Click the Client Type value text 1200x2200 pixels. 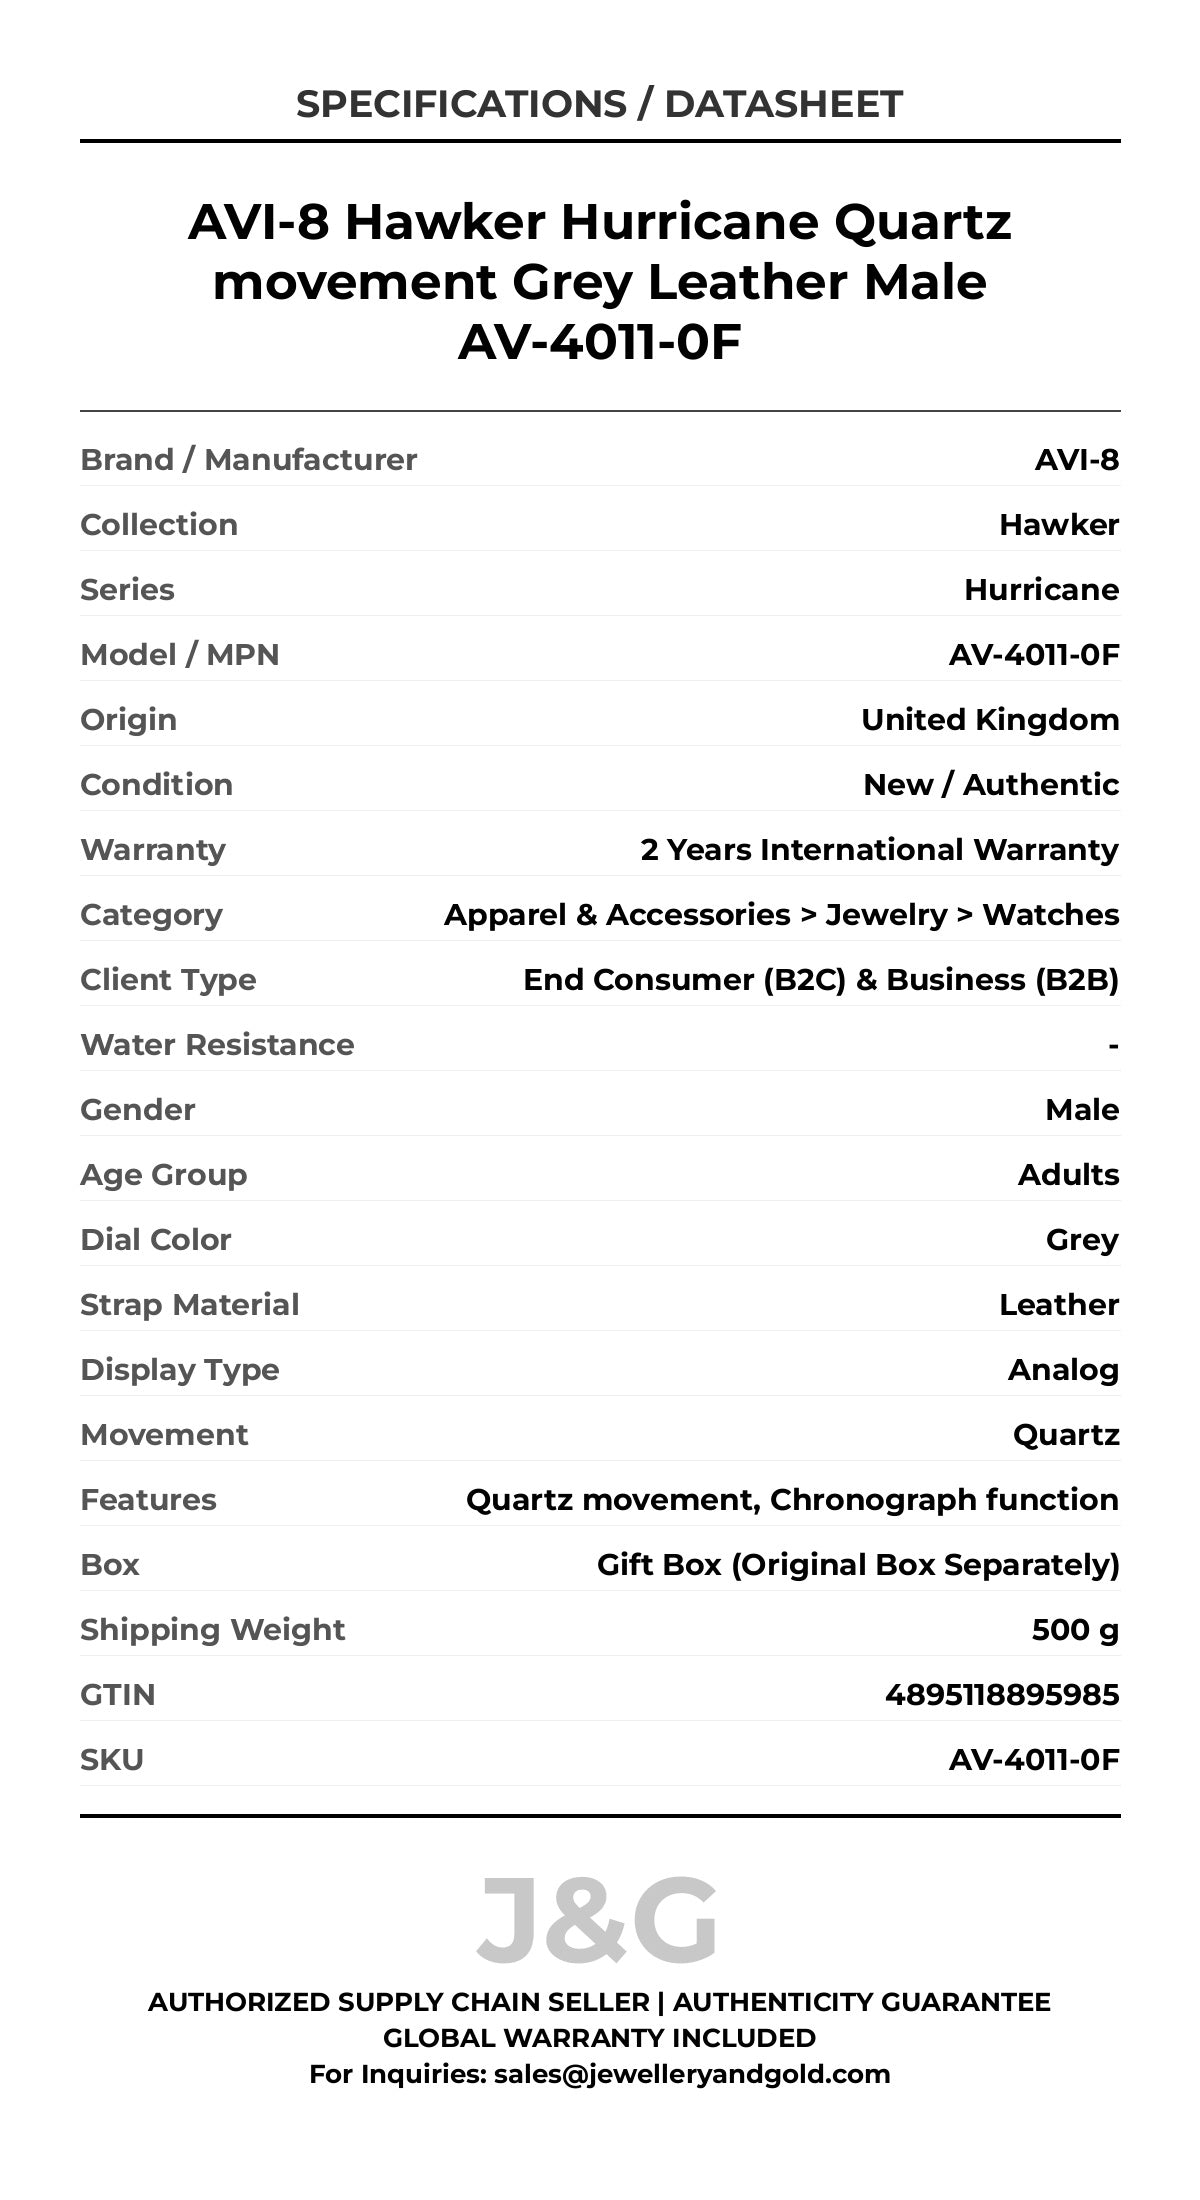click(x=820, y=979)
